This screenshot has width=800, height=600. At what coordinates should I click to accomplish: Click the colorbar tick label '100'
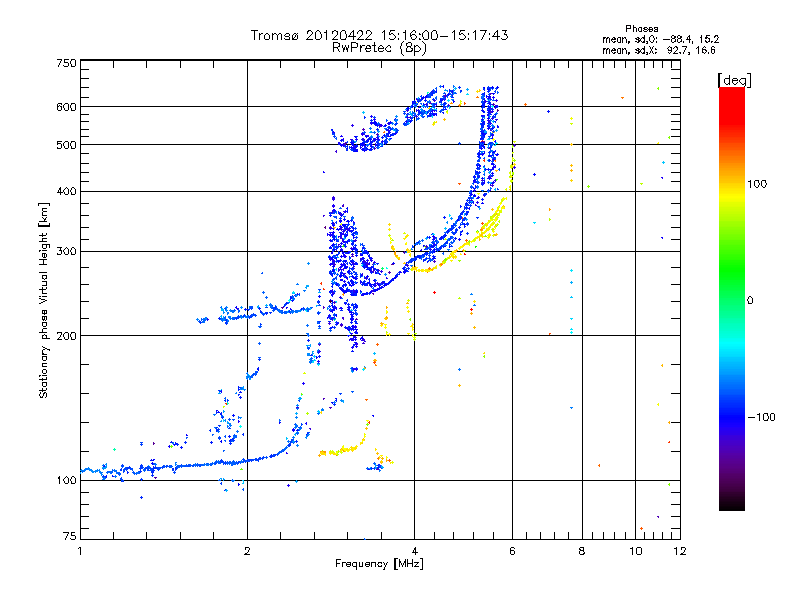[x=757, y=184]
